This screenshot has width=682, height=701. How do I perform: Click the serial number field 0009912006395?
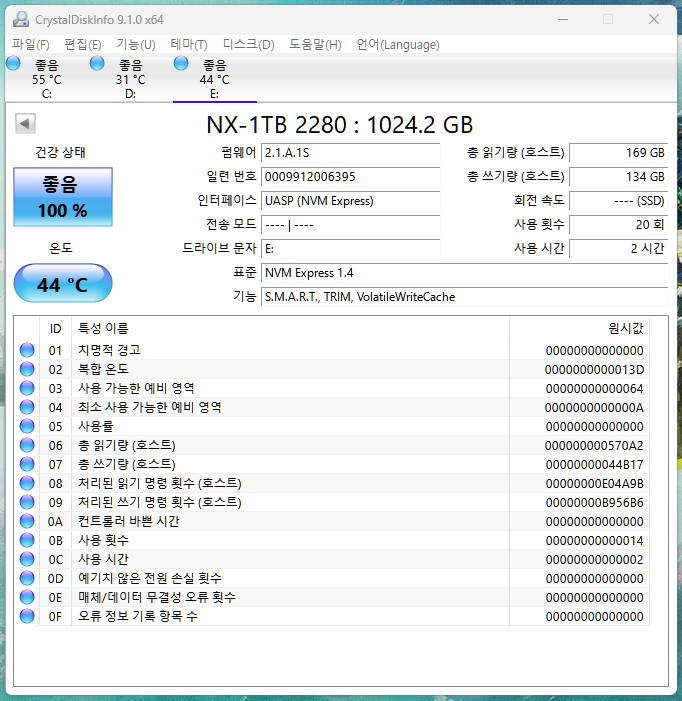(x=350, y=177)
